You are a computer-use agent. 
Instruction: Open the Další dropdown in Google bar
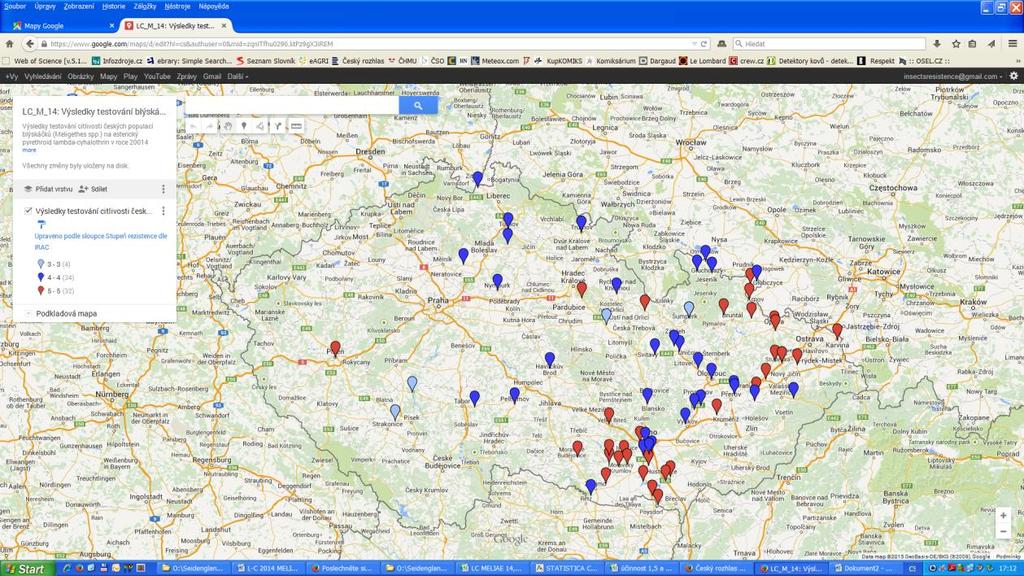tap(238, 76)
